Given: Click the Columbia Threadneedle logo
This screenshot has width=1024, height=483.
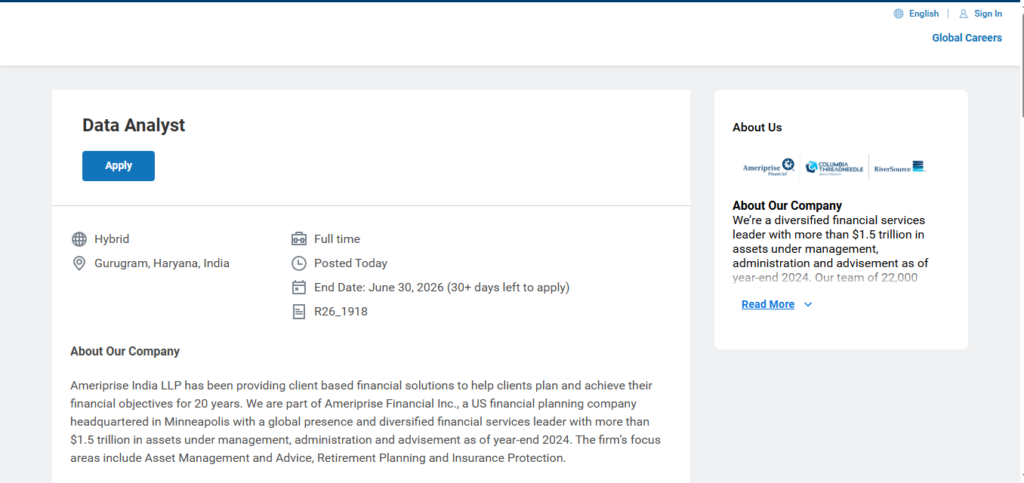Looking at the screenshot, I should coord(835,168).
